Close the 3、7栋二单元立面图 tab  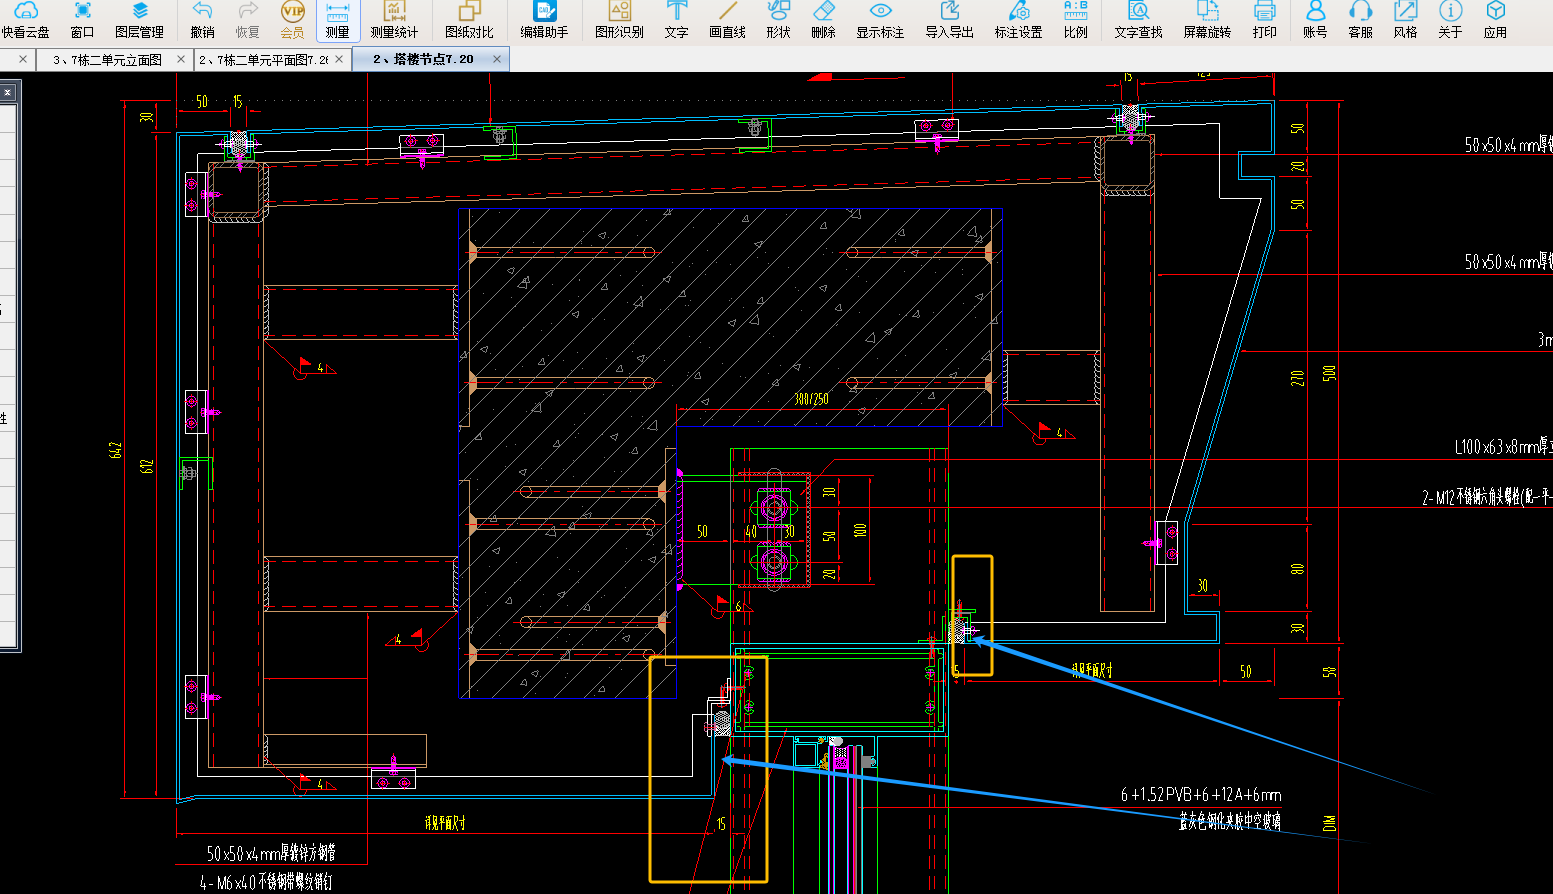181,60
